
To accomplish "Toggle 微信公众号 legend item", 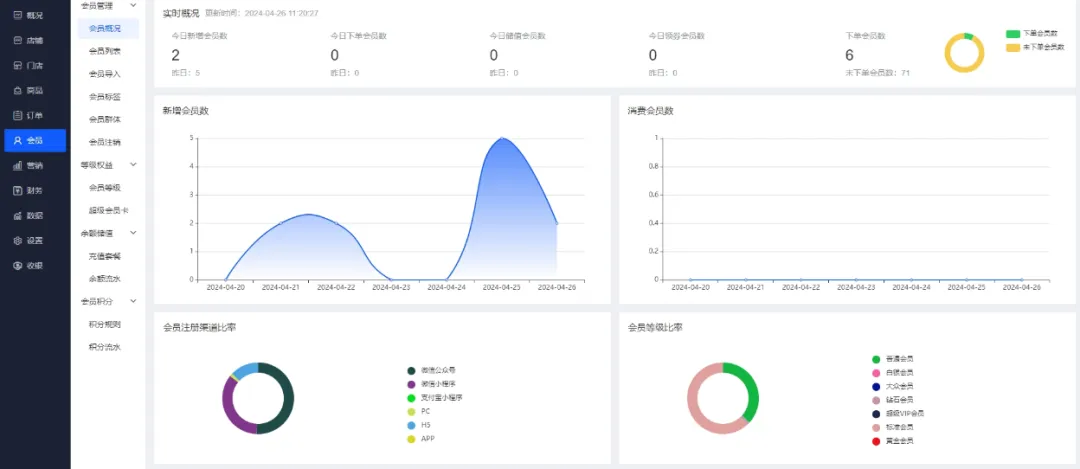I will (432, 371).
